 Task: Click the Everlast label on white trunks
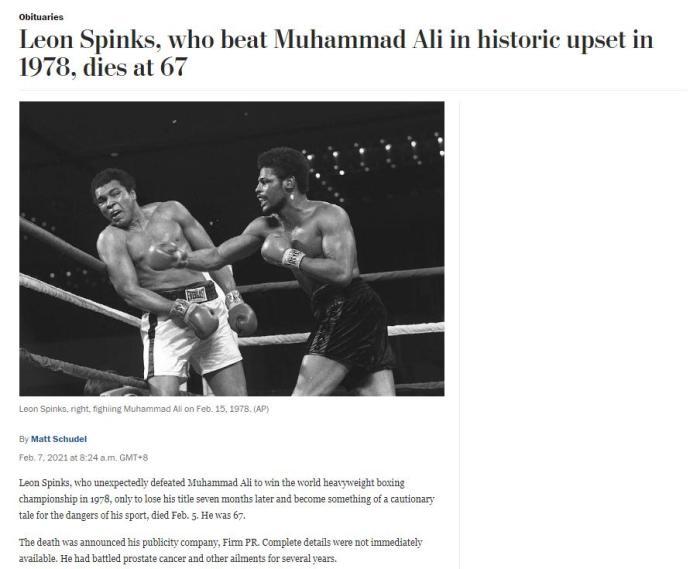(x=196, y=295)
